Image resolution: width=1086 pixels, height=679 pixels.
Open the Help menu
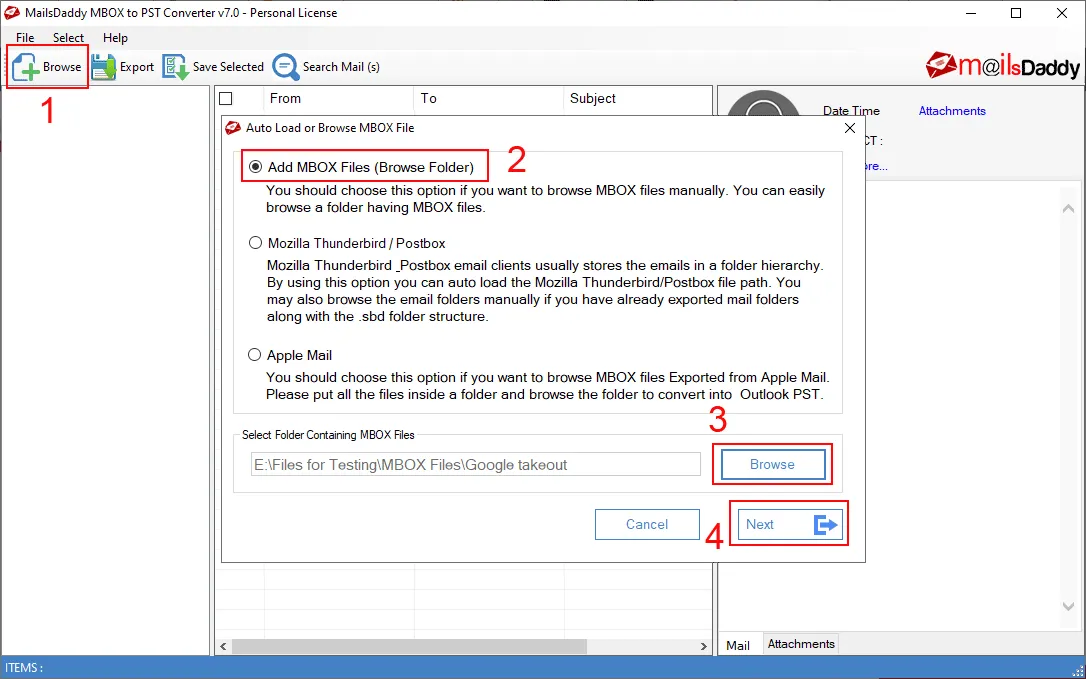[x=115, y=37]
